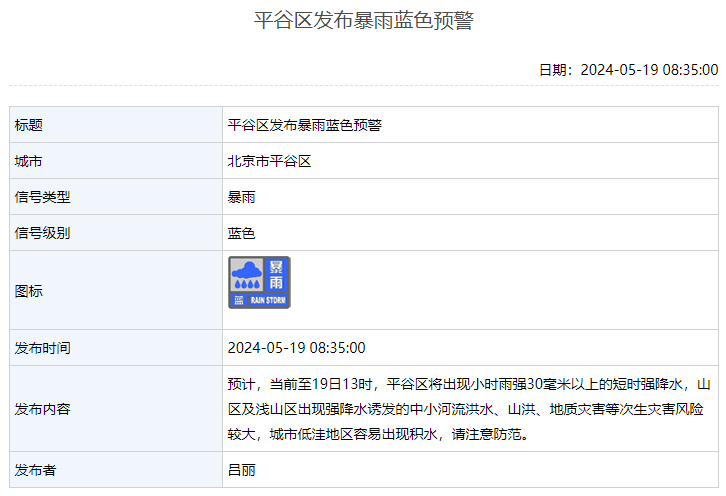Click the white 暴雨 characters inside the icon

click(x=276, y=274)
